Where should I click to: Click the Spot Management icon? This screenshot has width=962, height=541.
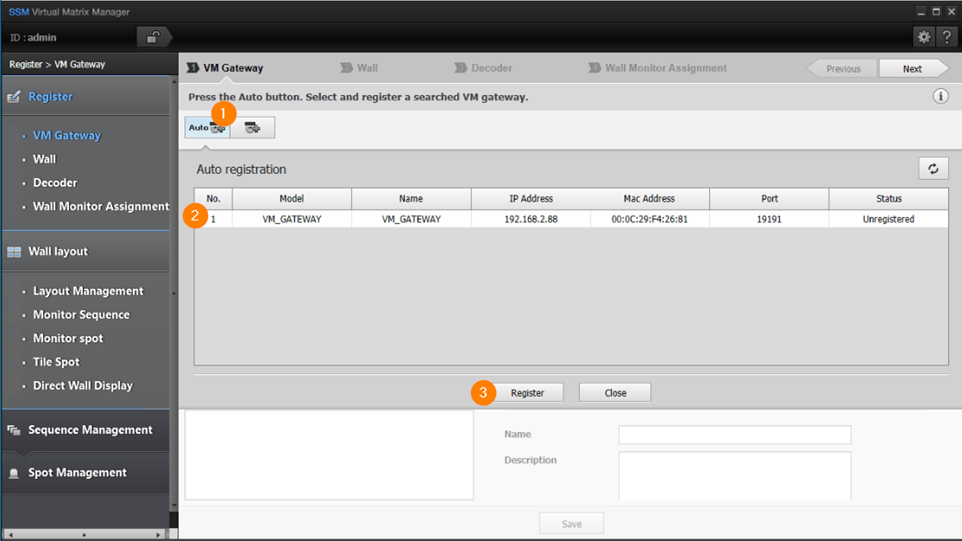(x=13, y=473)
